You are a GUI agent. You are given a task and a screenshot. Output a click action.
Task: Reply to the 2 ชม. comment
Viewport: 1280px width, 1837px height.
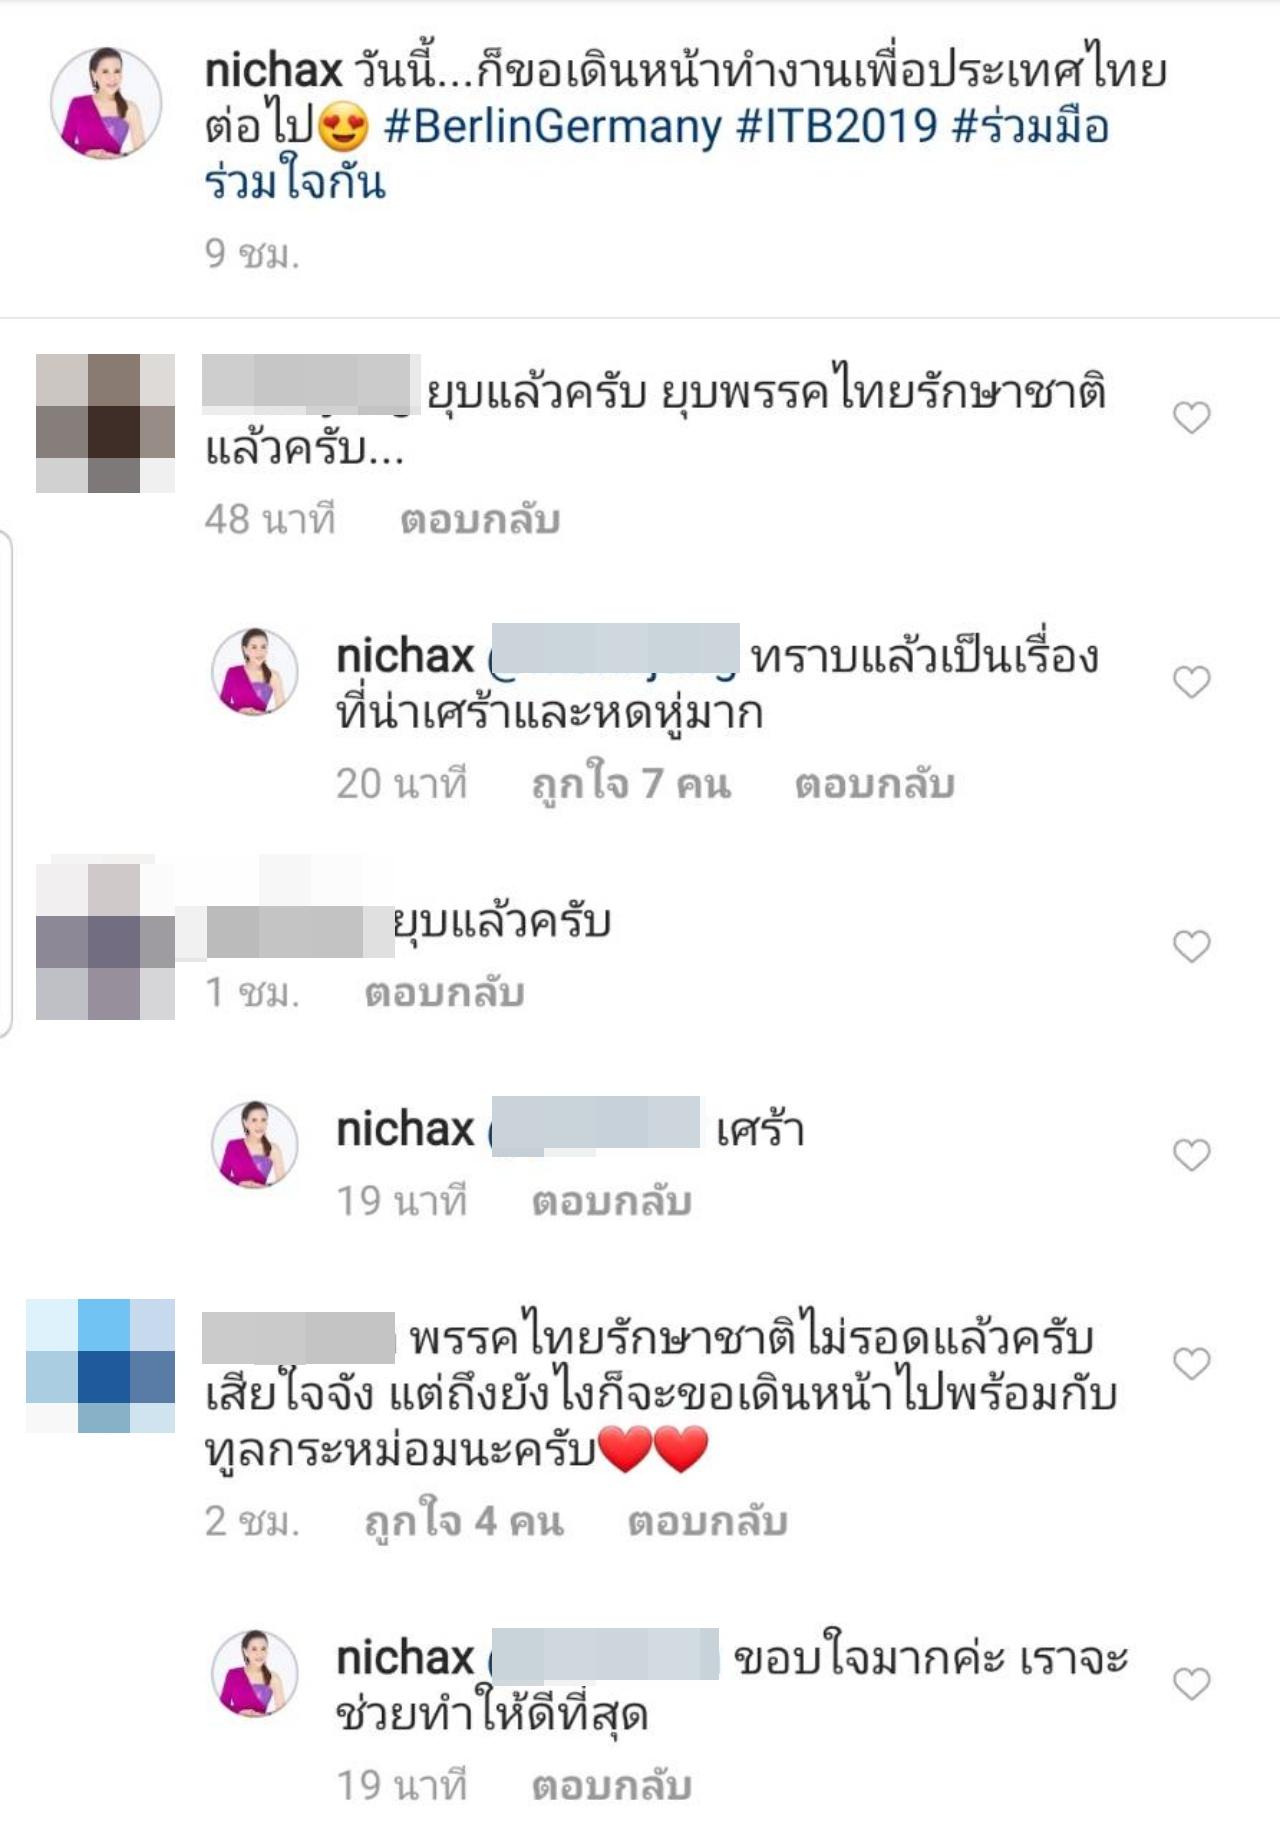(x=708, y=1521)
